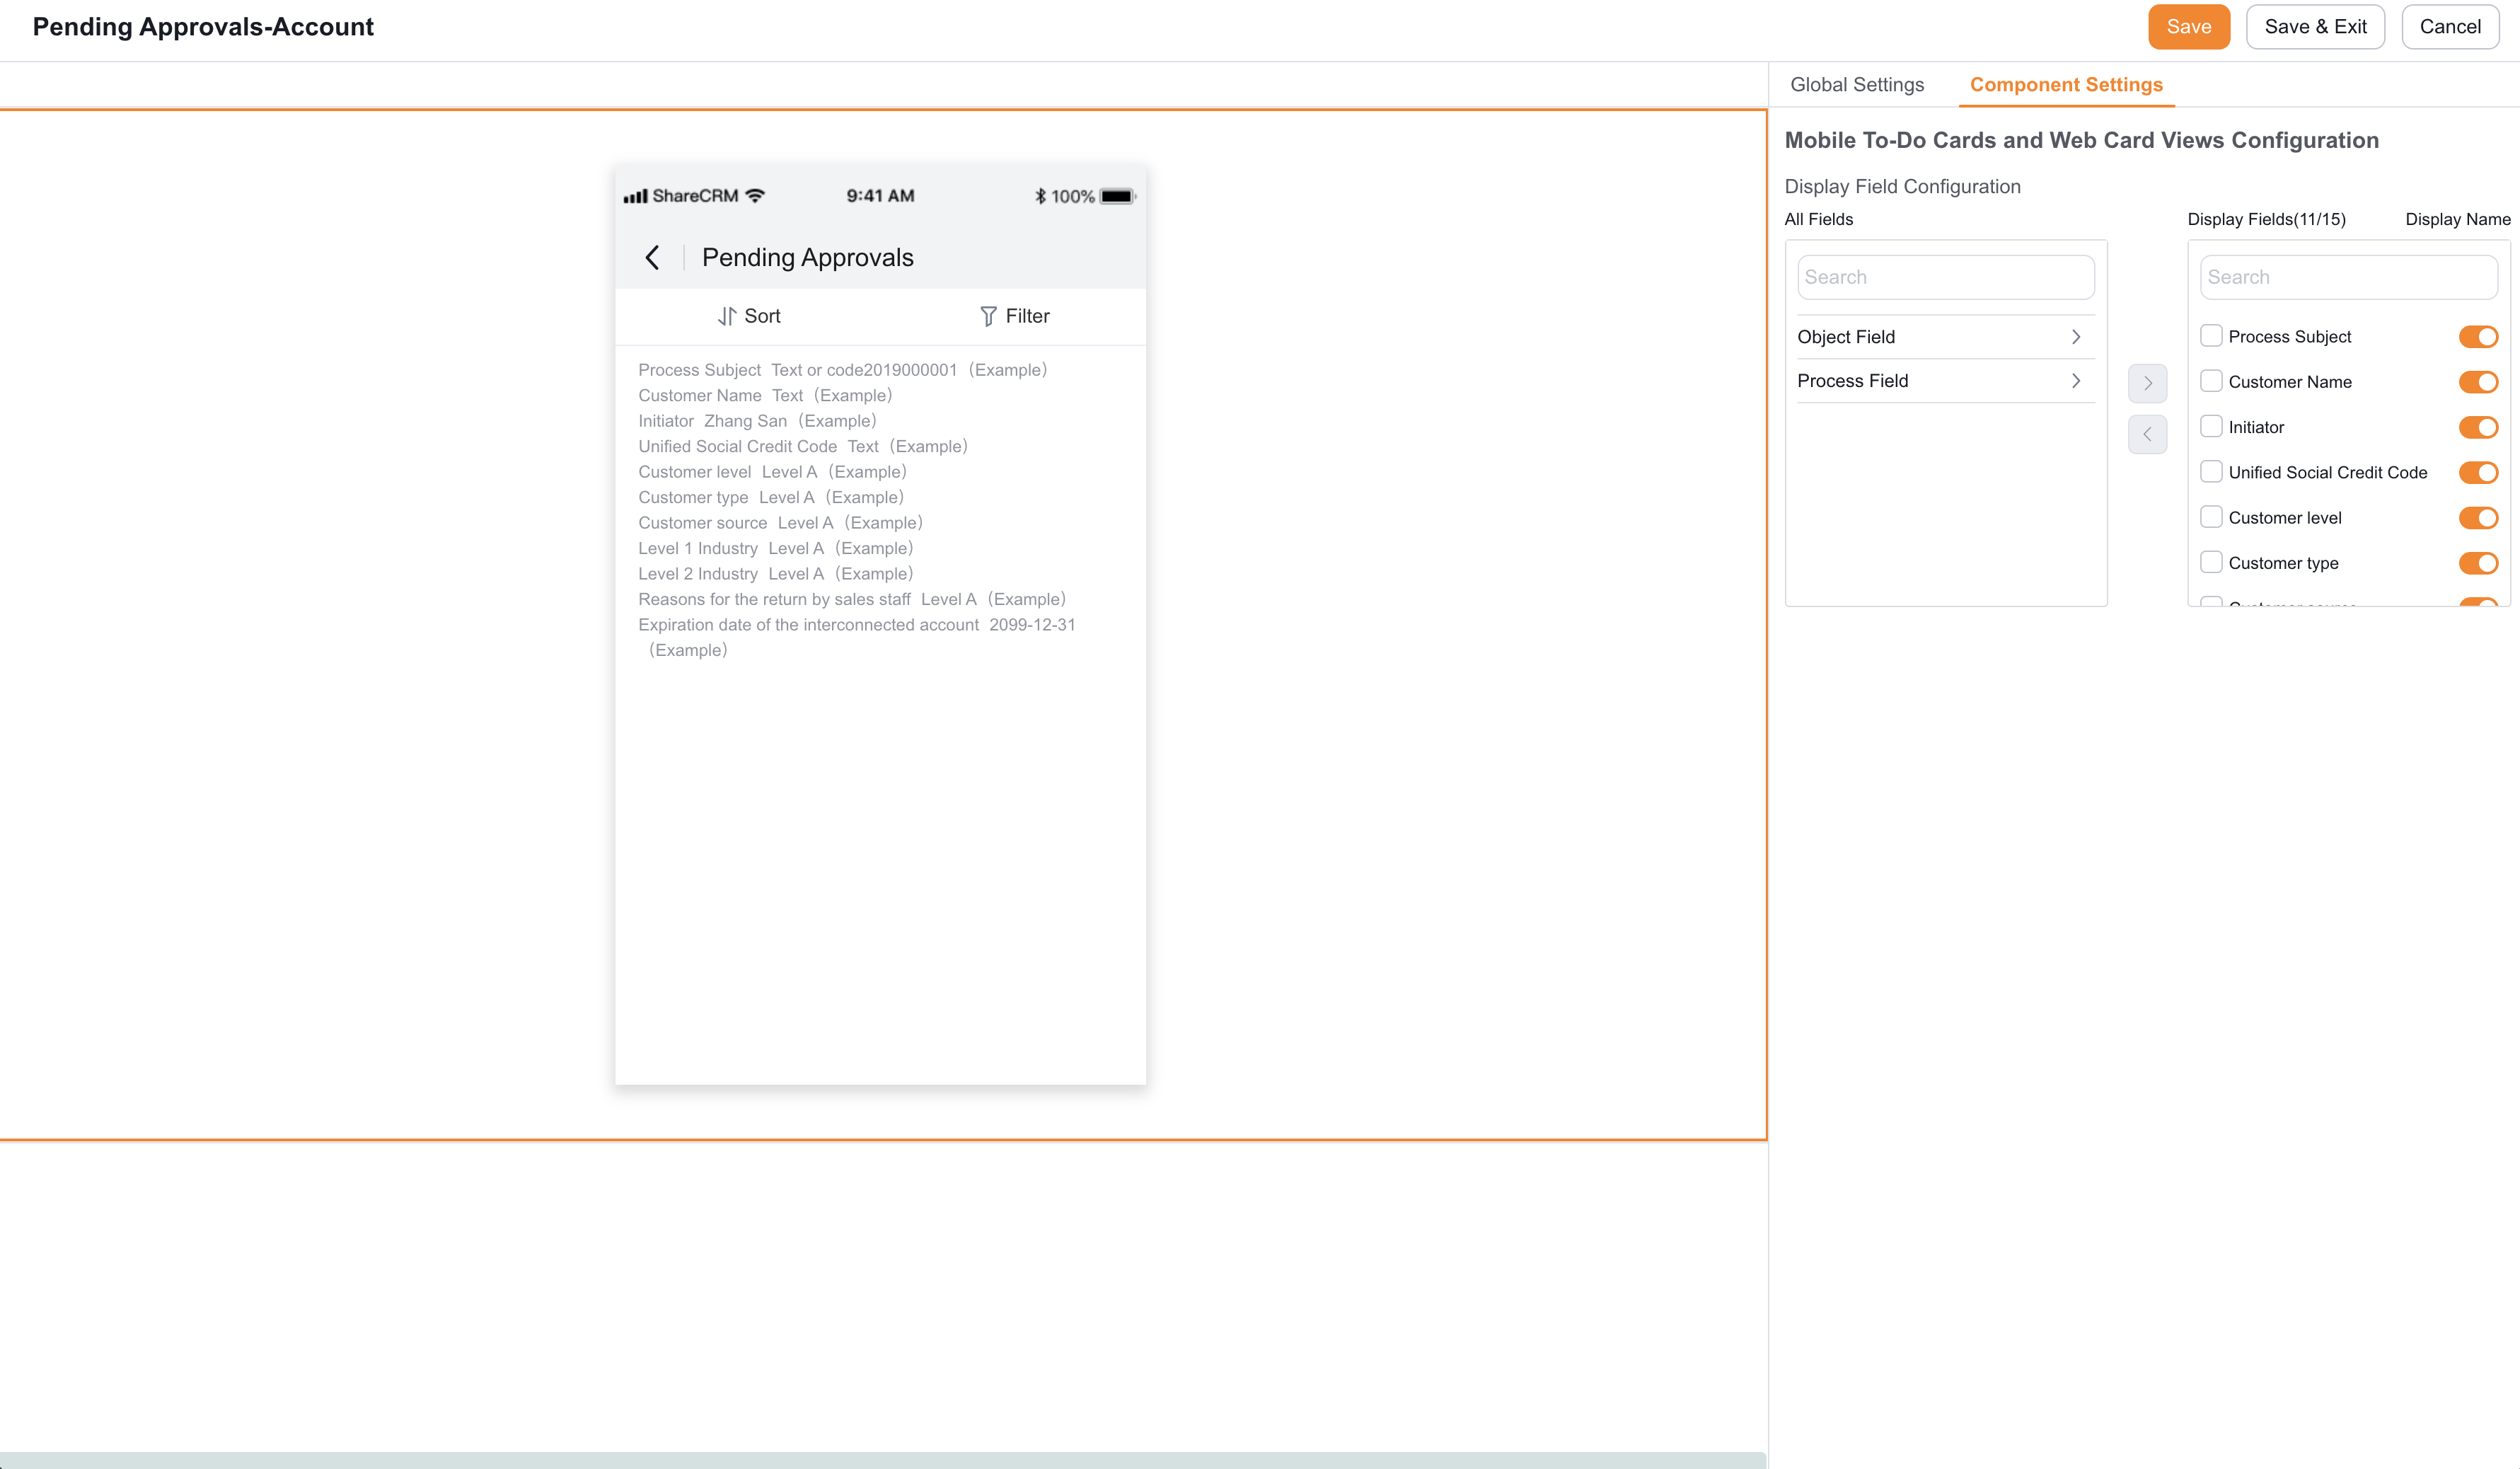Viewport: 2520px width, 1469px height.
Task: Click the back arrow in phone preview
Action: [652, 258]
